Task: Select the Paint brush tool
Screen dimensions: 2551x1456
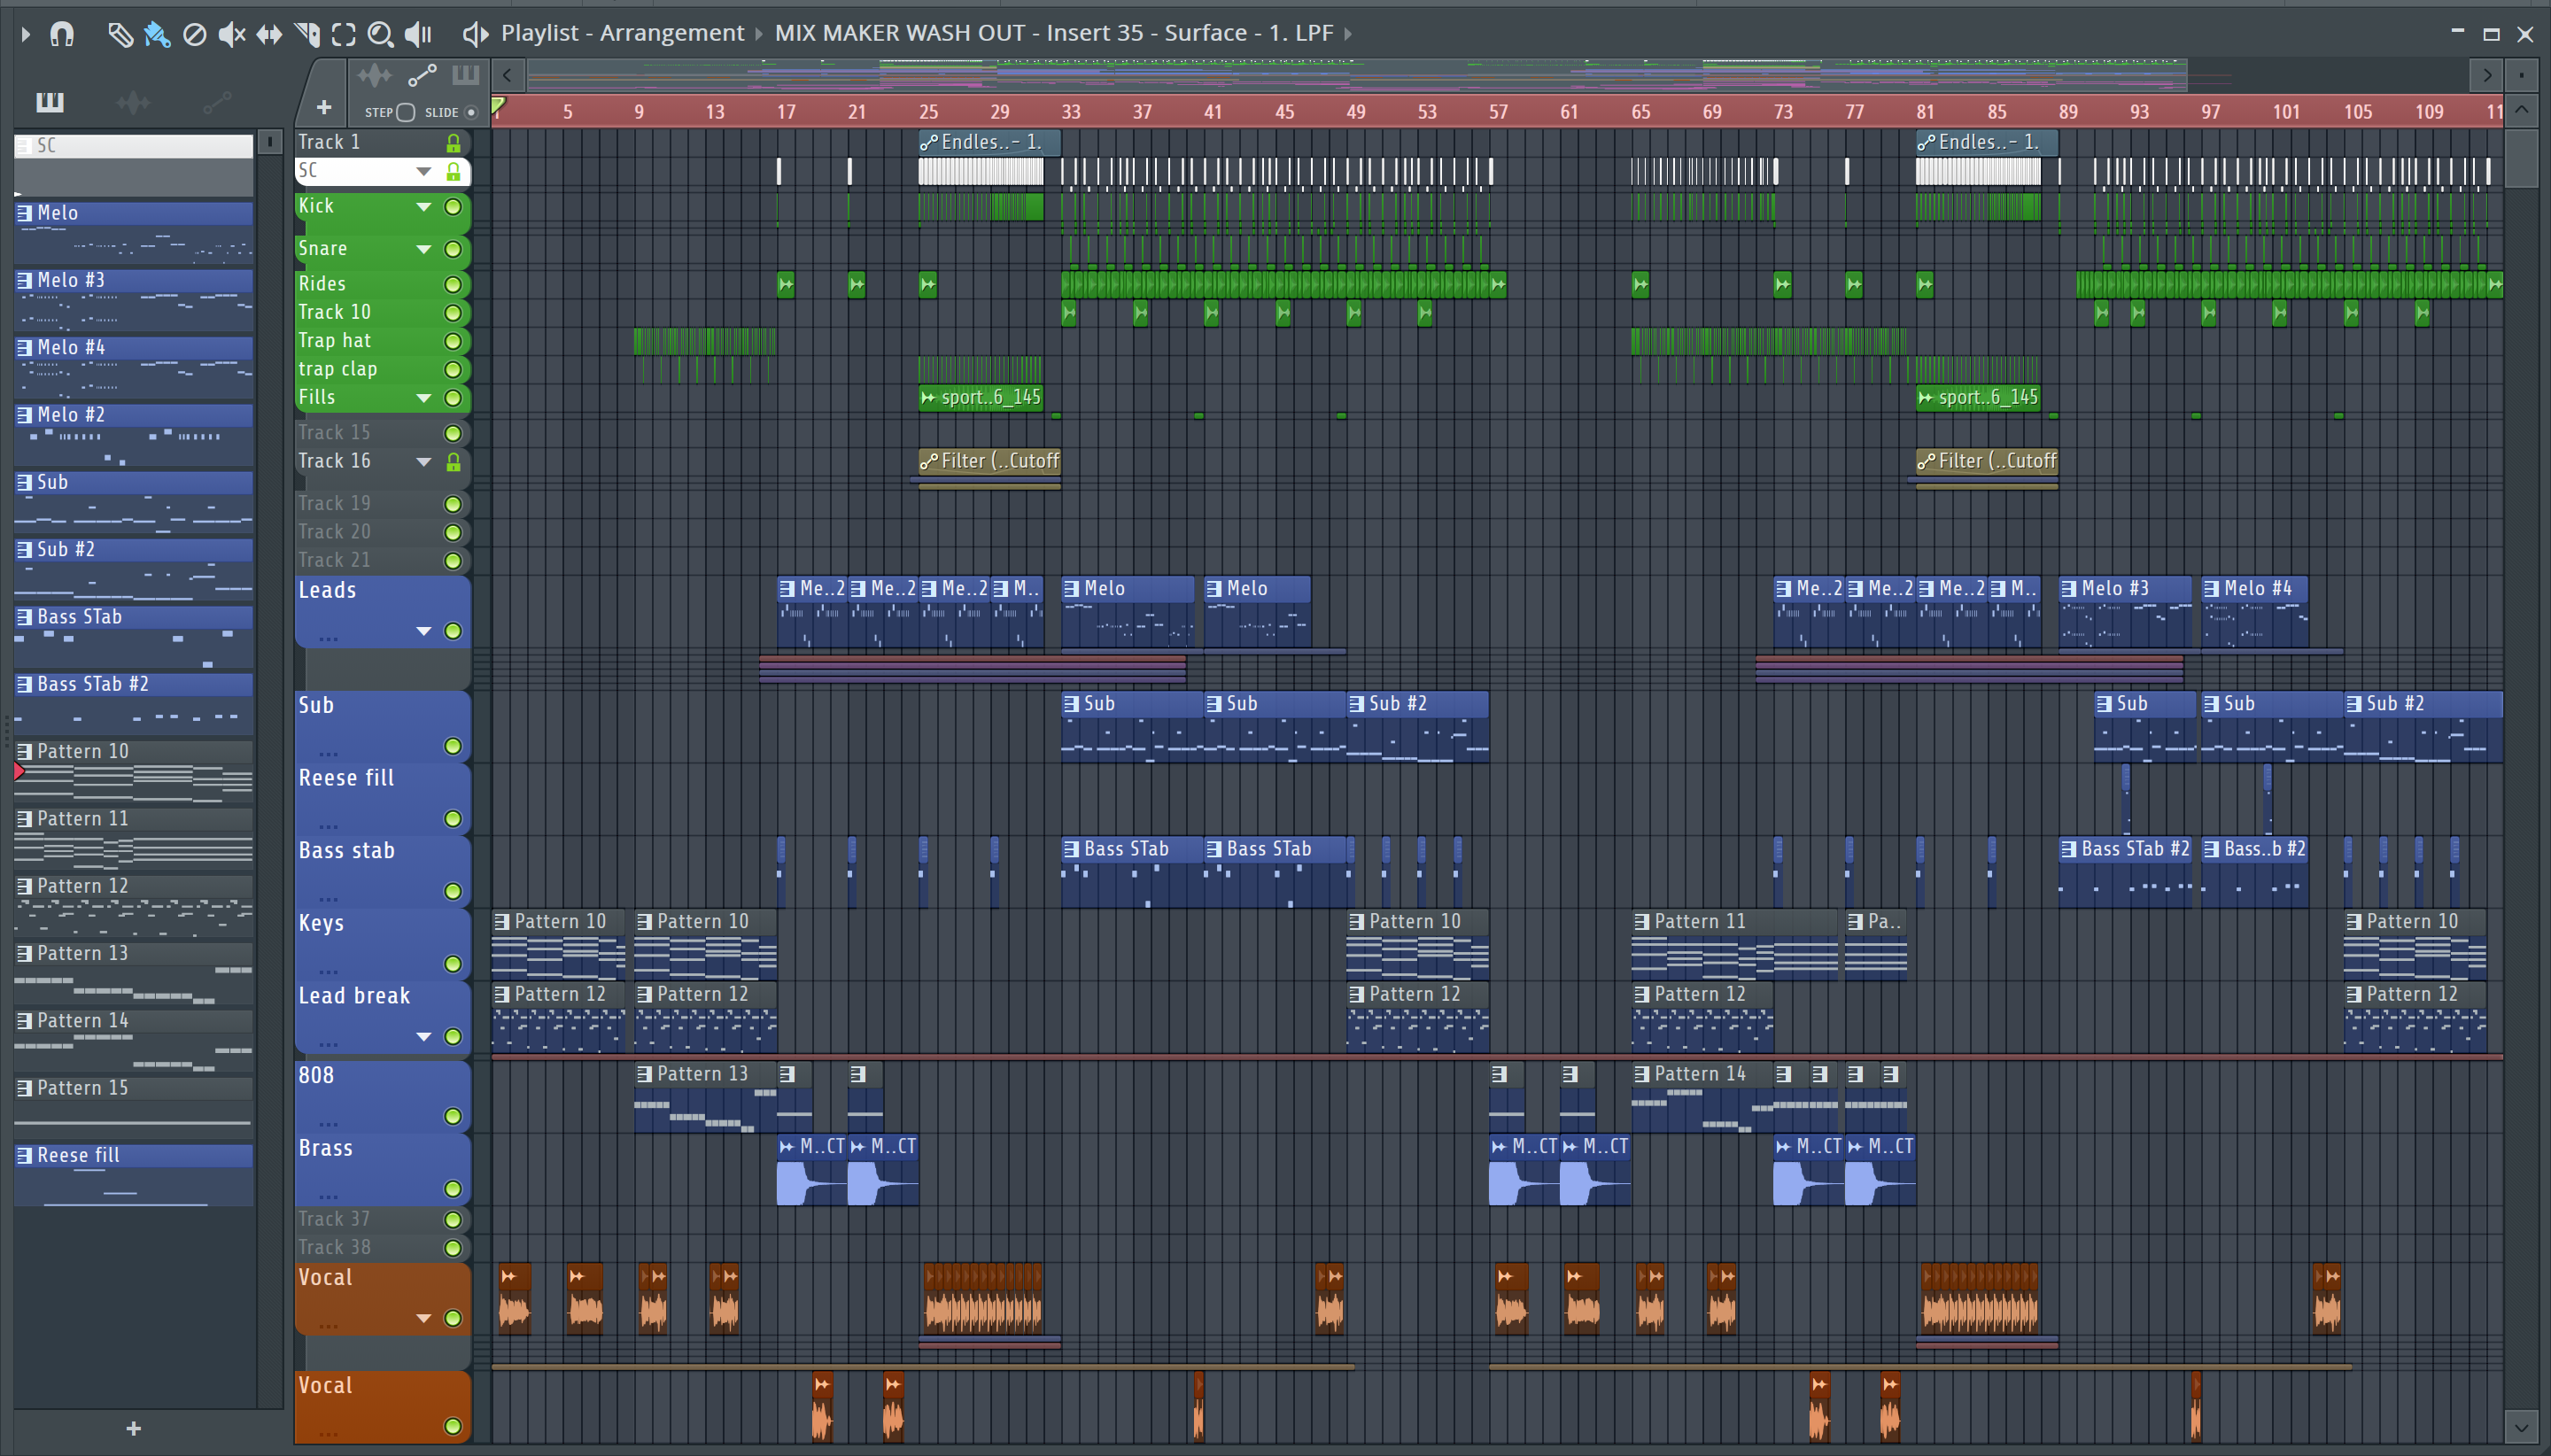Action: (157, 35)
